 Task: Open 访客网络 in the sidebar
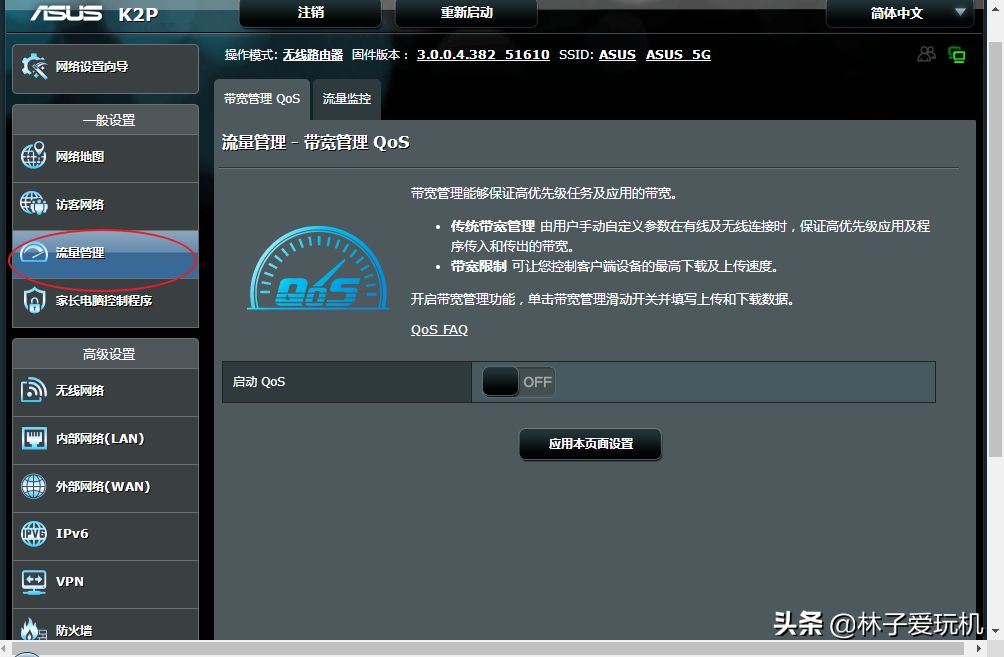click(x=105, y=206)
